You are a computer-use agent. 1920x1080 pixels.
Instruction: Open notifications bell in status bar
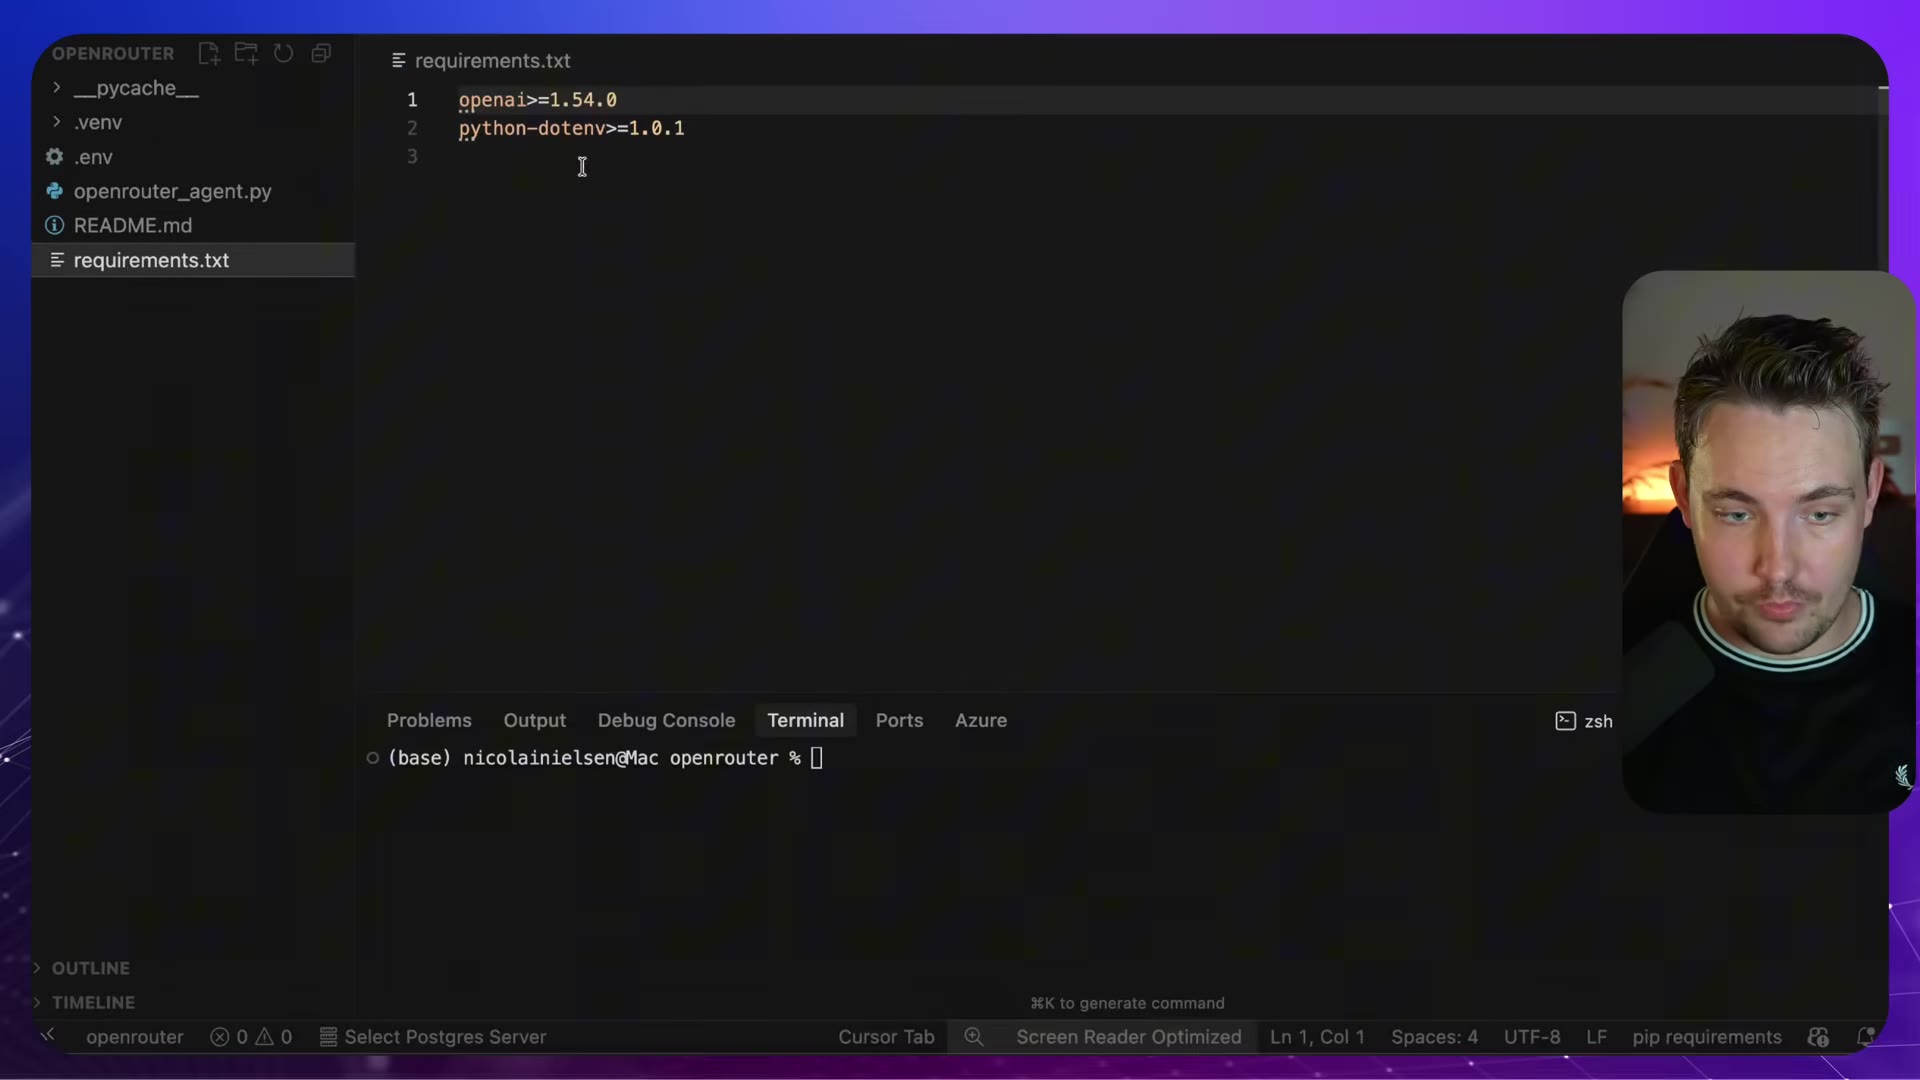coord(1865,1037)
